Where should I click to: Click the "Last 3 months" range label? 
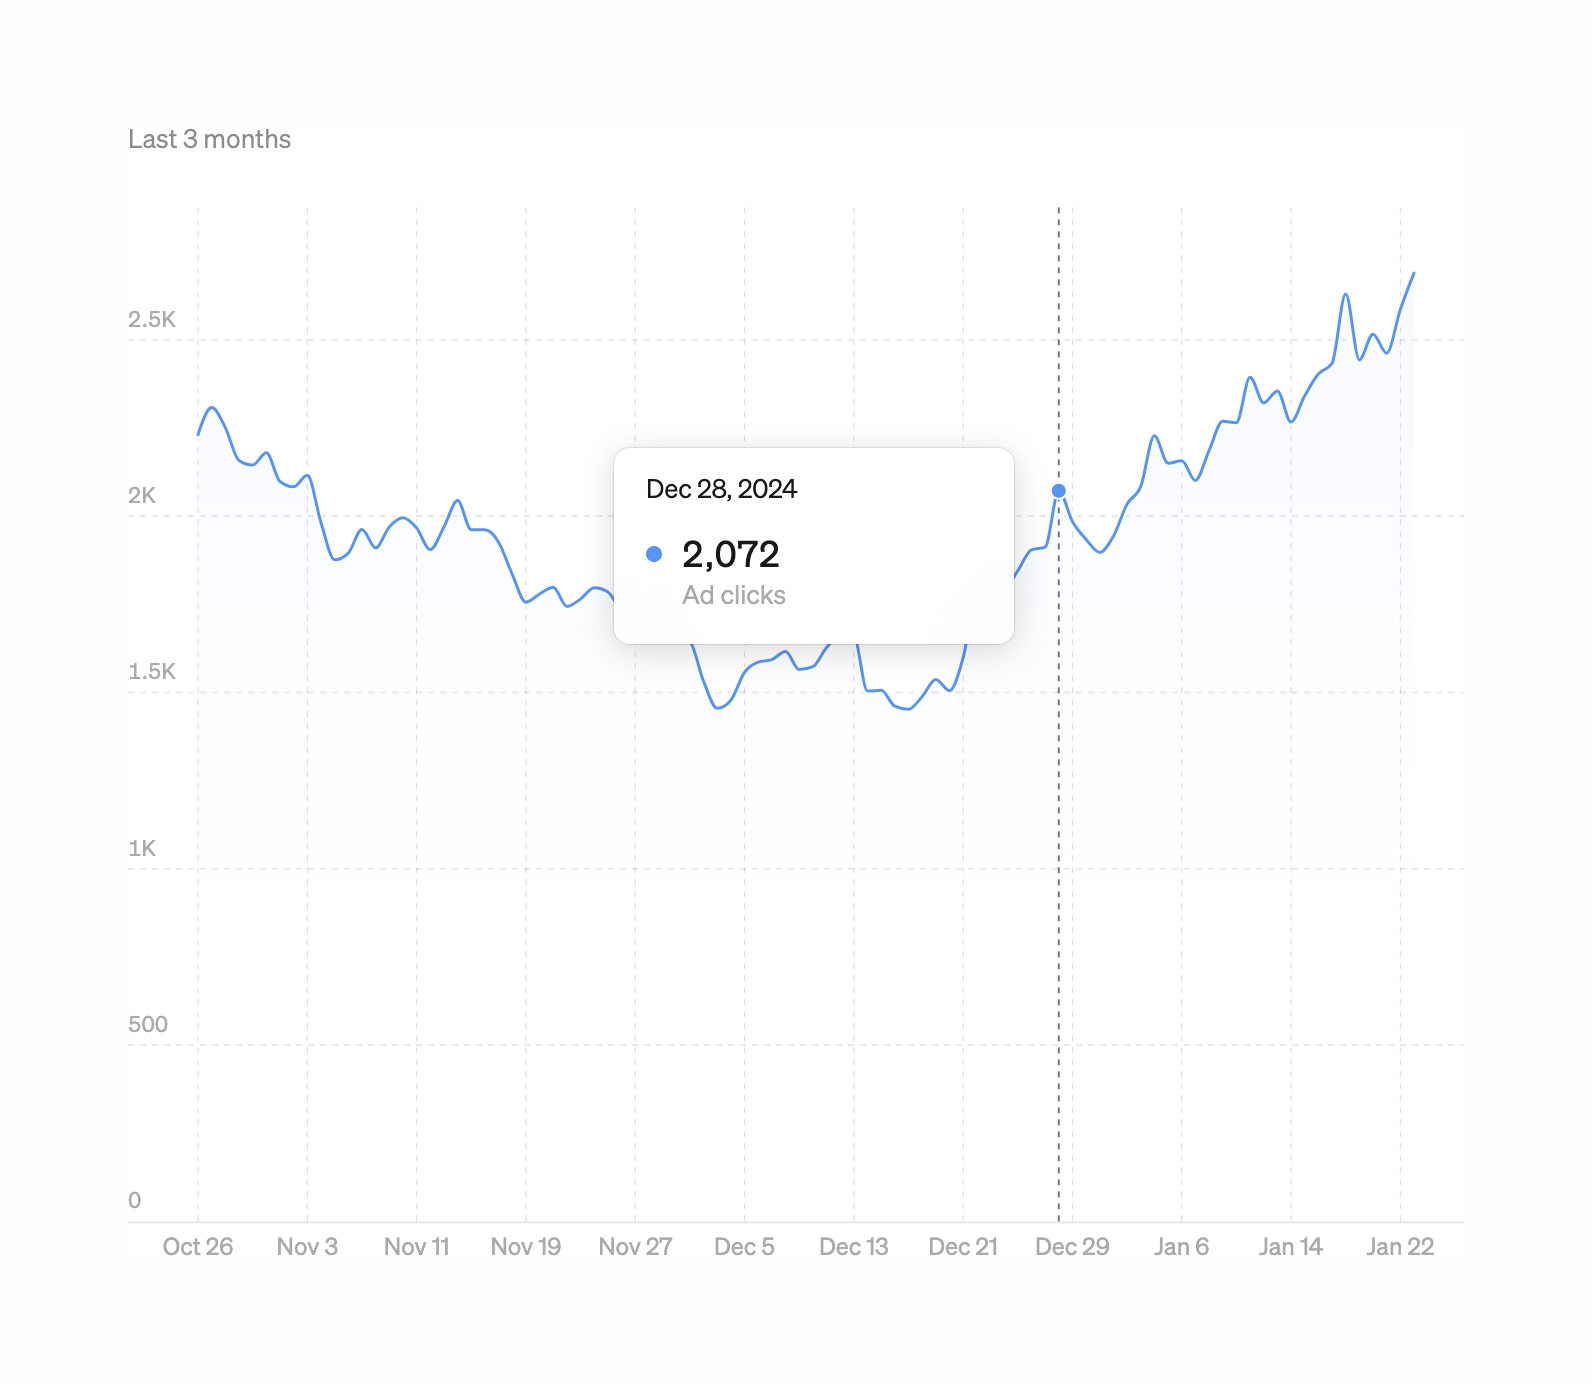pos(209,139)
